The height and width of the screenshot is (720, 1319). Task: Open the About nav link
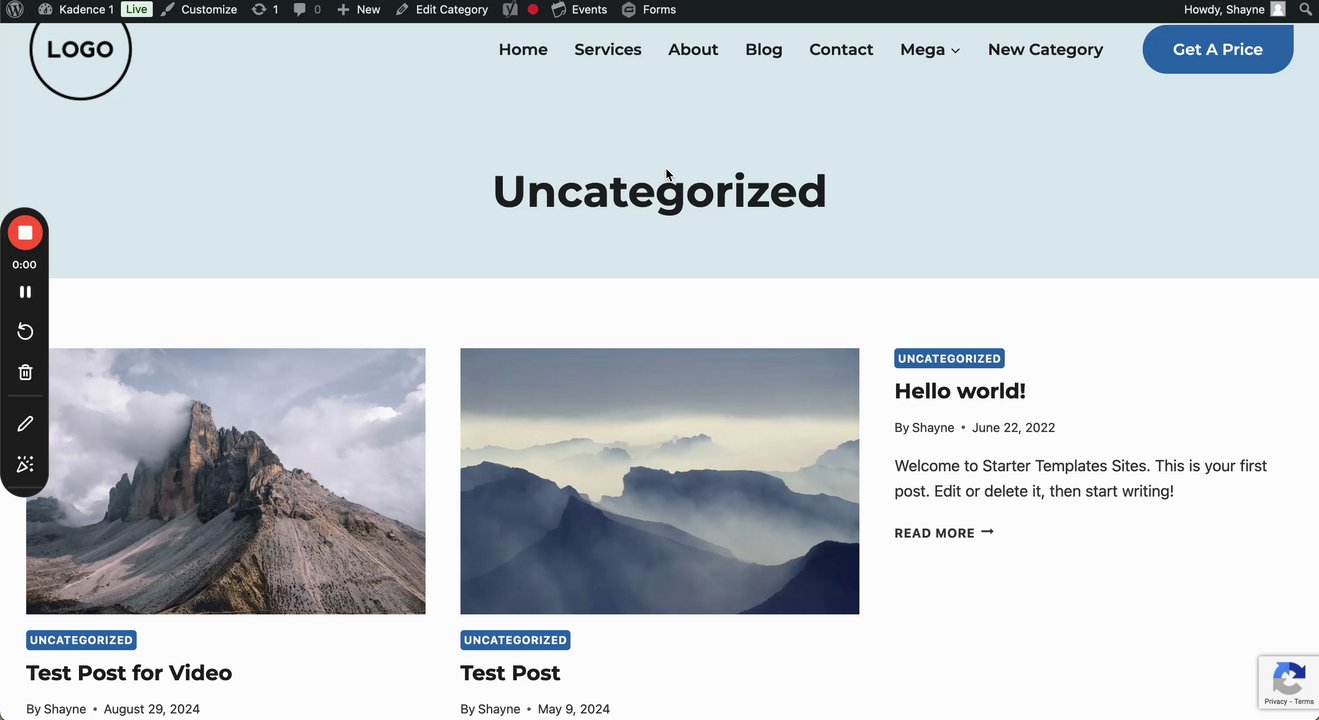tap(693, 49)
